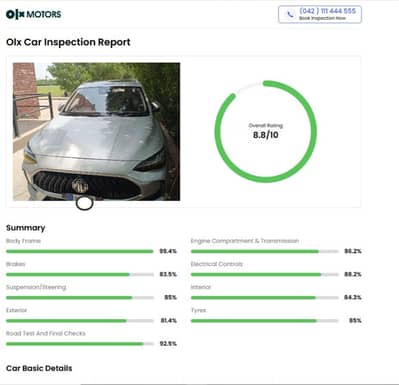This screenshot has width=399, height=385.
Task: Click the Engine Compartment & Transmission bar
Action: [x=265, y=251]
